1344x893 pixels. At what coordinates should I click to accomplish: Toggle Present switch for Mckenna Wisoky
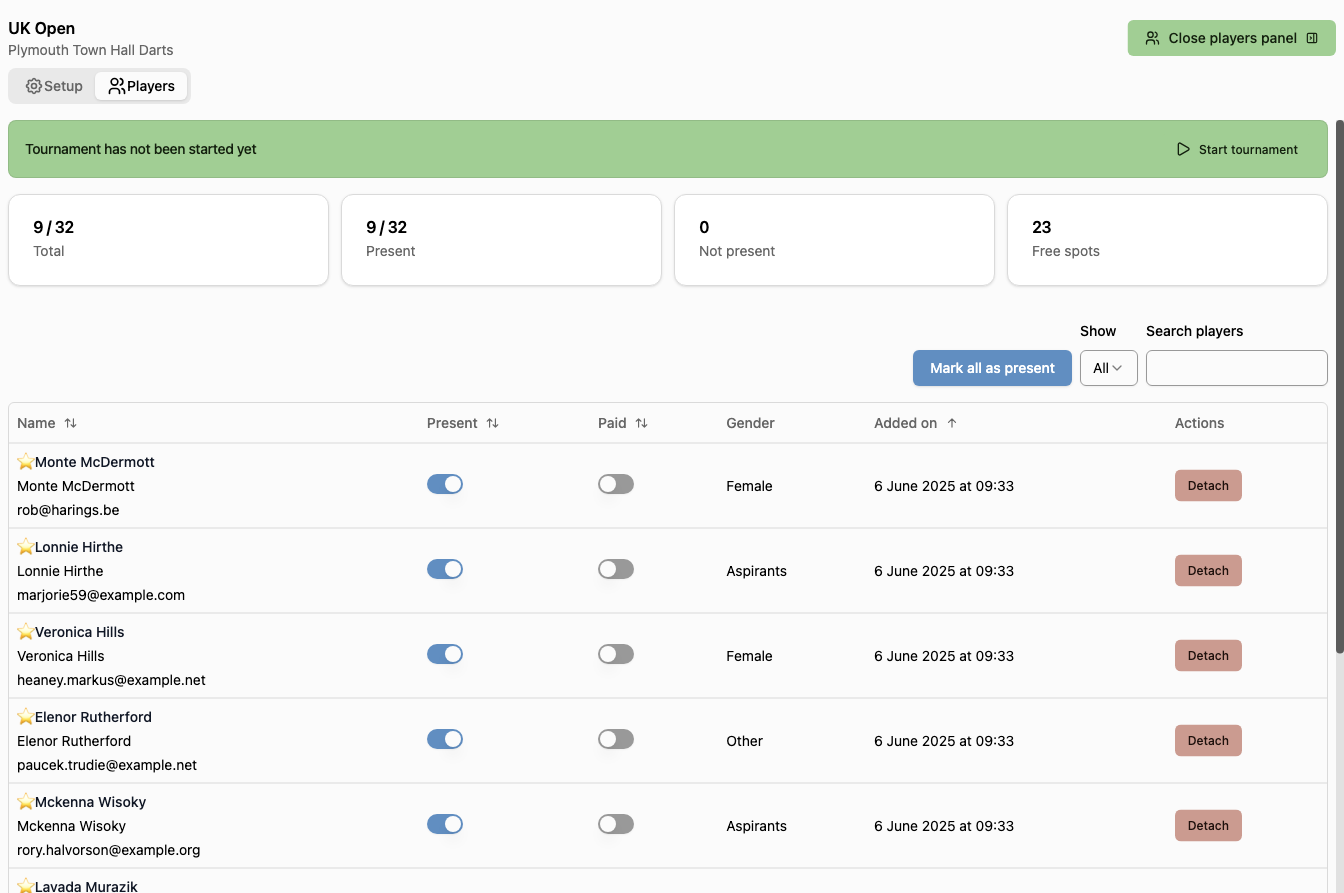[445, 824]
